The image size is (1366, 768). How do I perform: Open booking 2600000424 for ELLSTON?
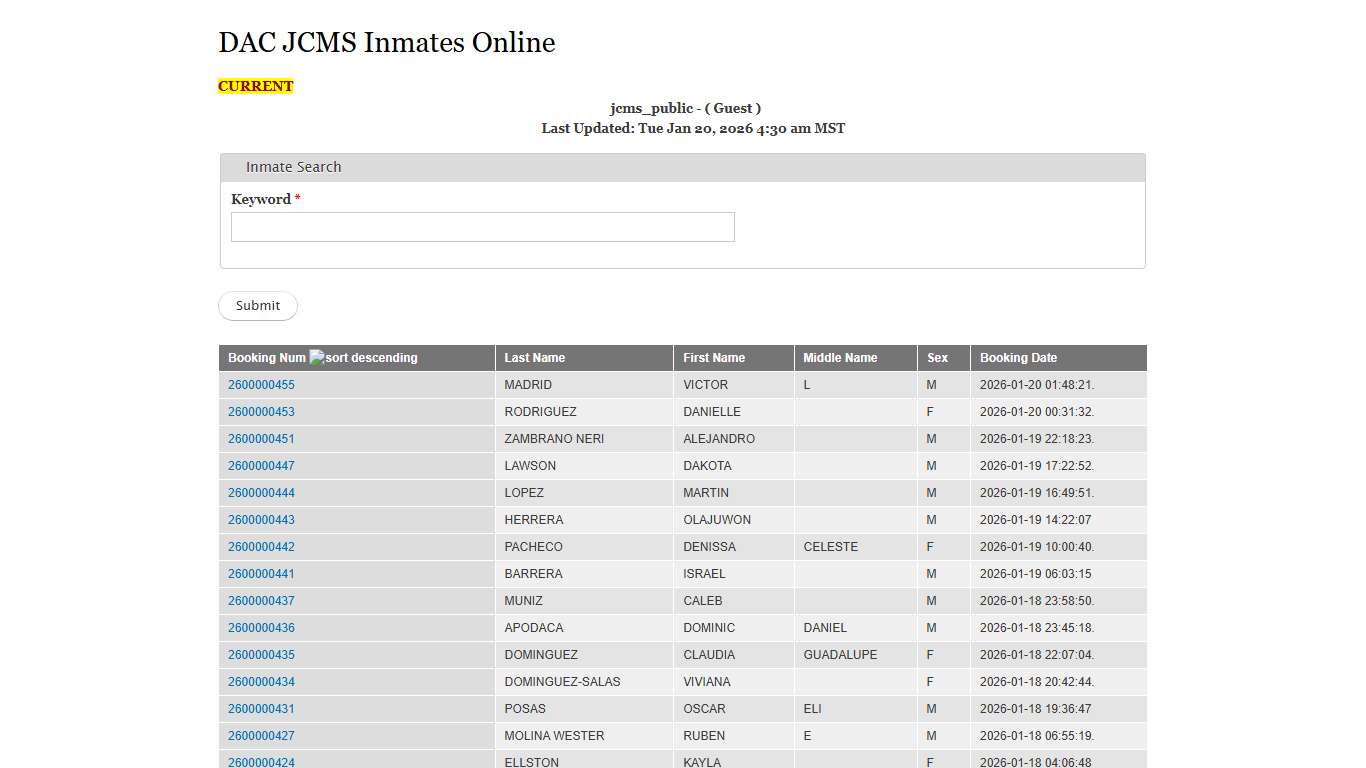[261, 761]
